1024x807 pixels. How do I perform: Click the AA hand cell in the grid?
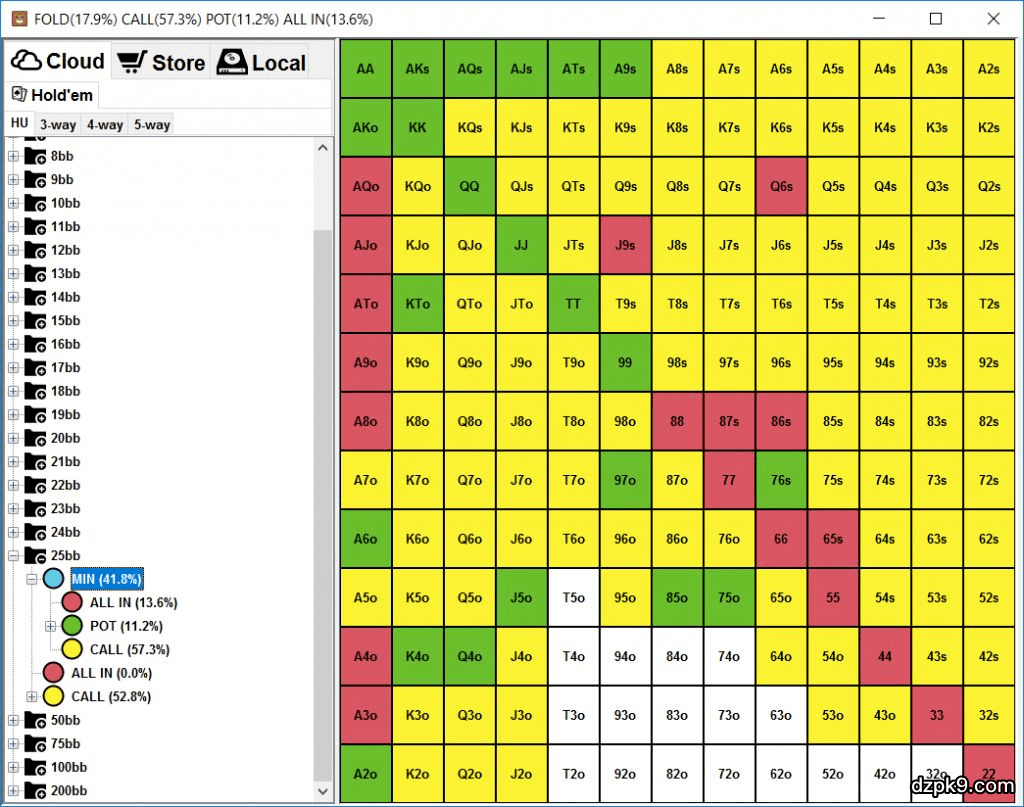[366, 69]
